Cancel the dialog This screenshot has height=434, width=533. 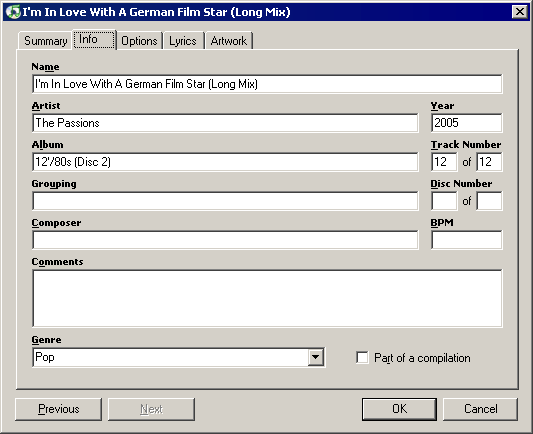click(480, 409)
